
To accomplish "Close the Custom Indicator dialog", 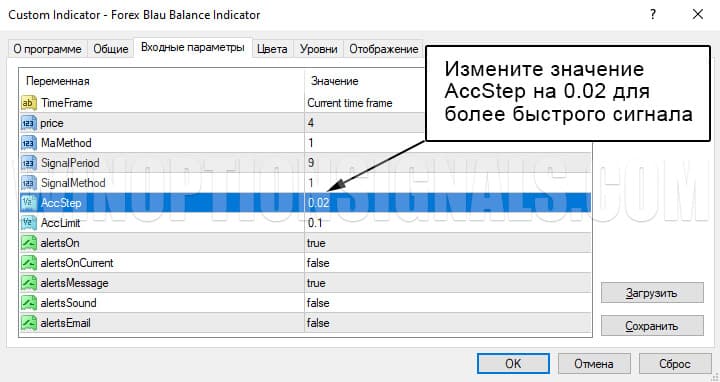I will point(698,15).
